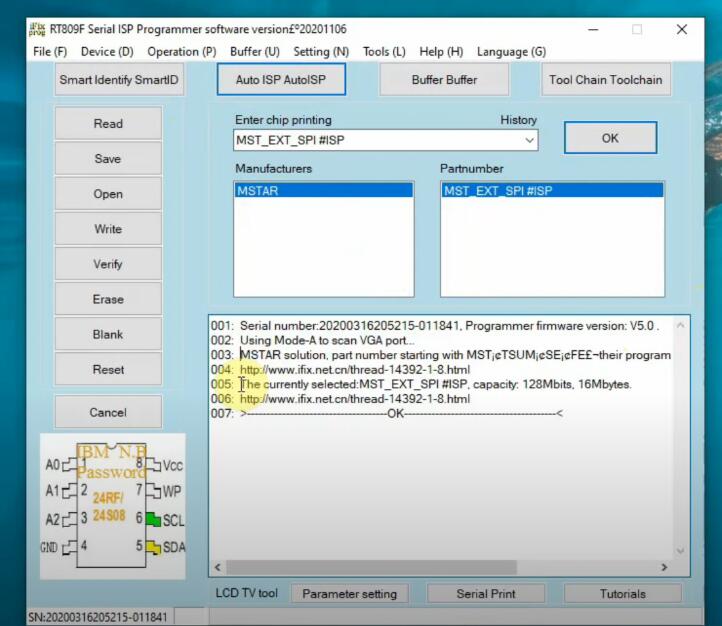Click log line 001 Serial number text
This screenshot has height=626, width=722.
point(449,326)
